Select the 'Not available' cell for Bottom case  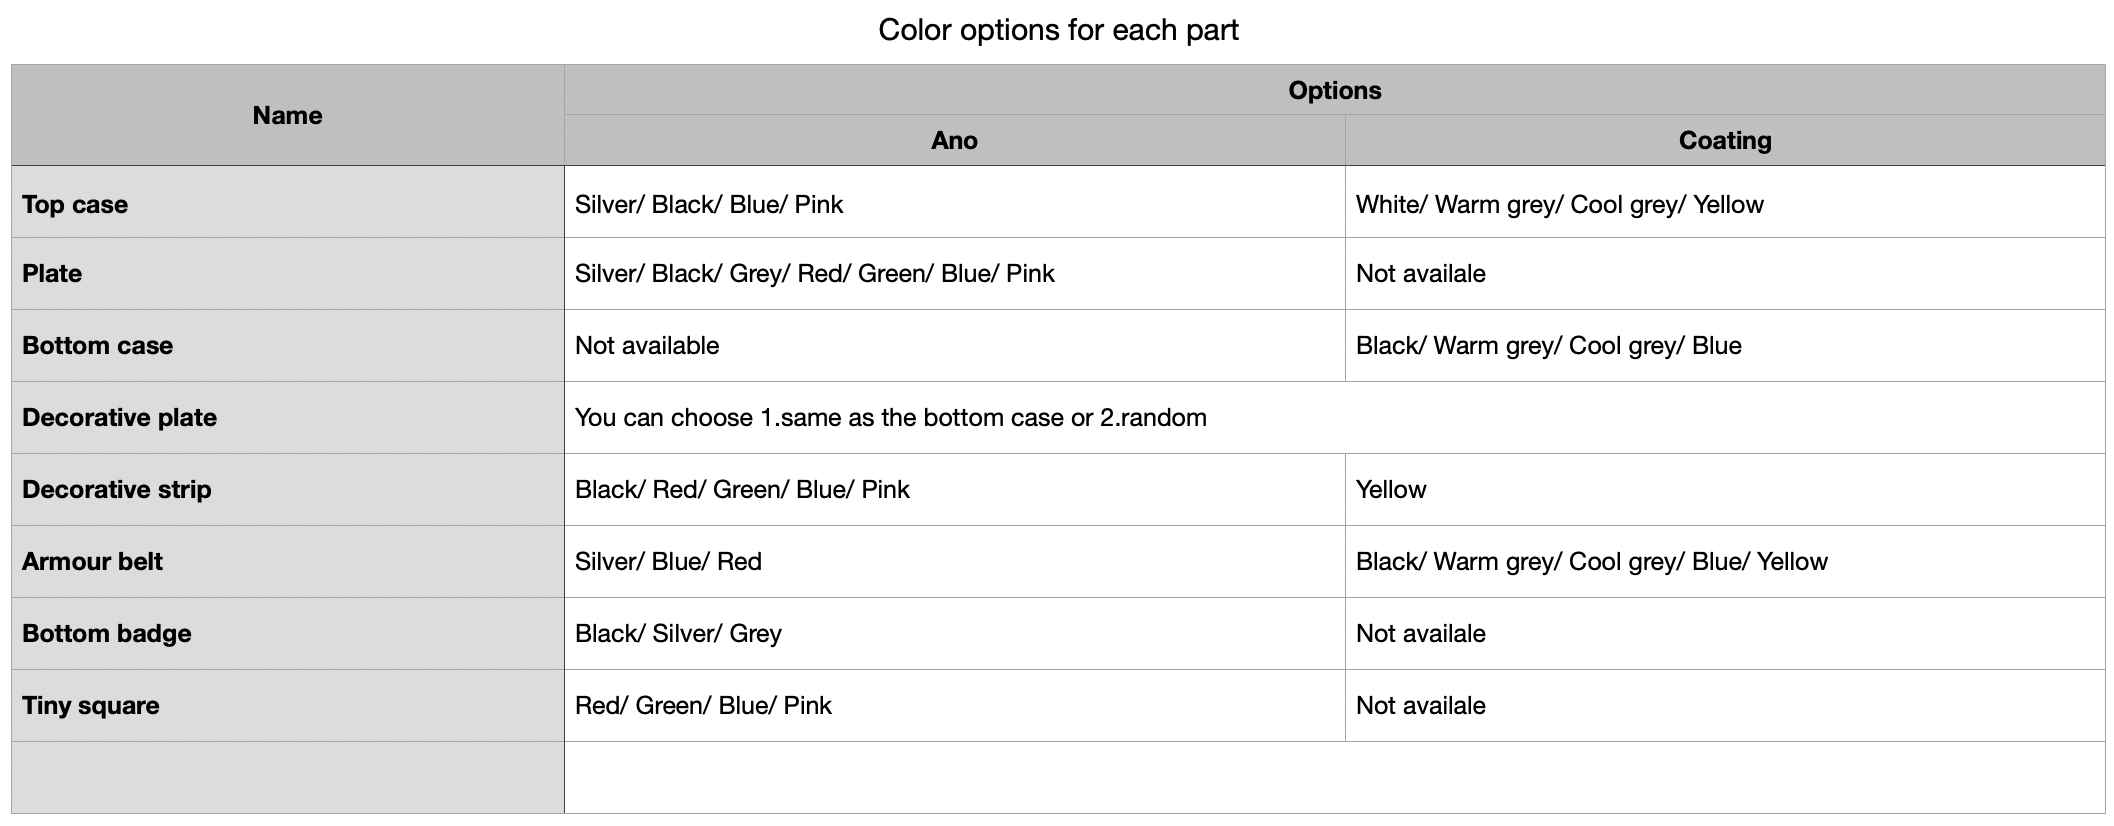(x=647, y=346)
